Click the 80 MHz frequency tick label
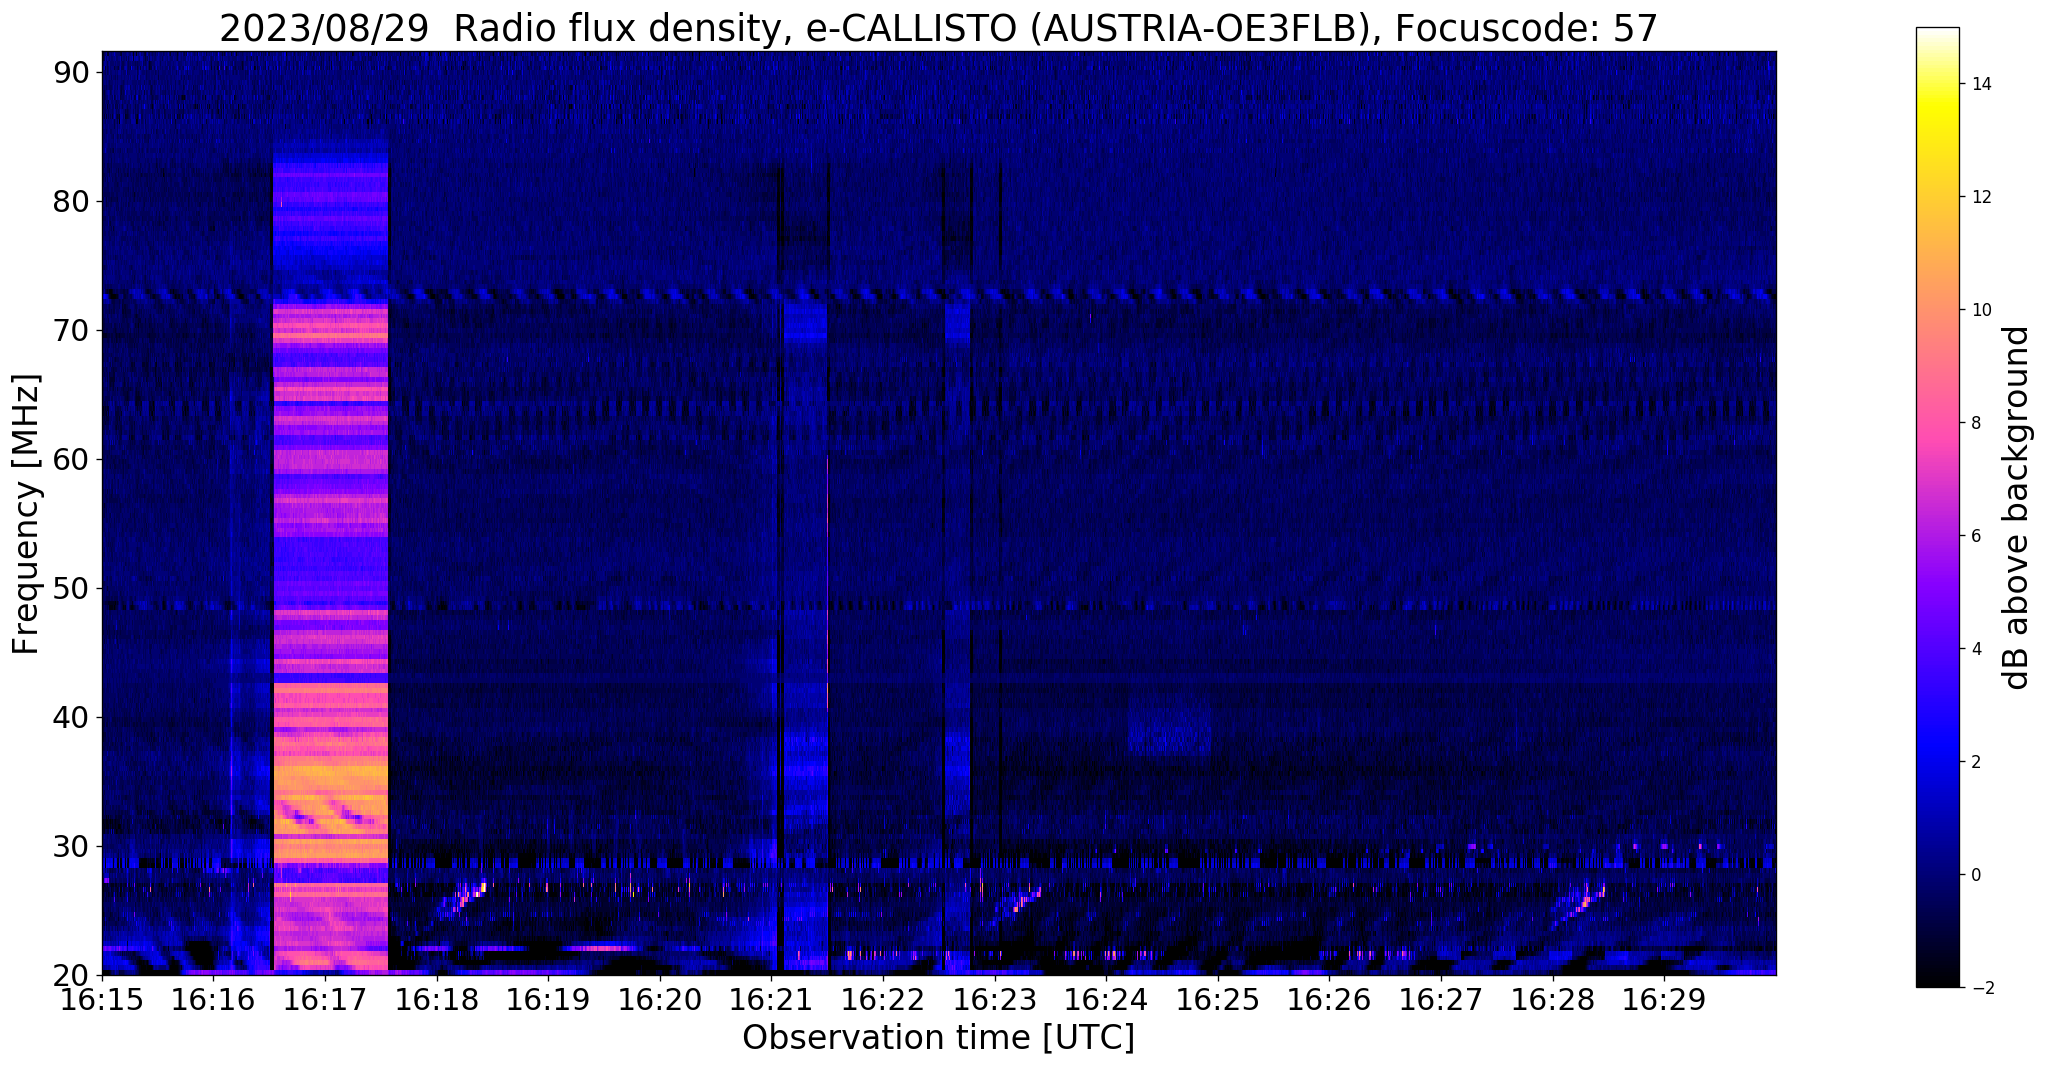Image resolution: width=2047 pixels, height=1067 pixels. (71, 201)
